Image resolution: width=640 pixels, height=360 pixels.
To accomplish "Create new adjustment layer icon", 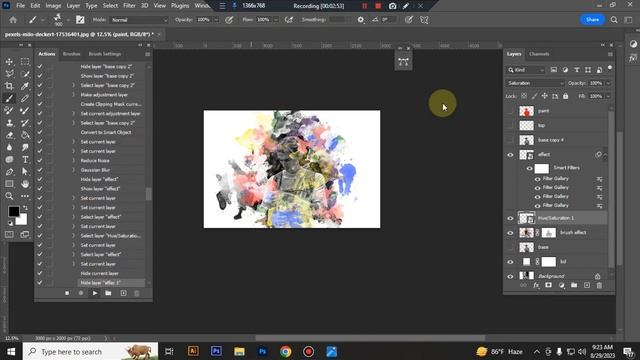I will click(x=561, y=285).
